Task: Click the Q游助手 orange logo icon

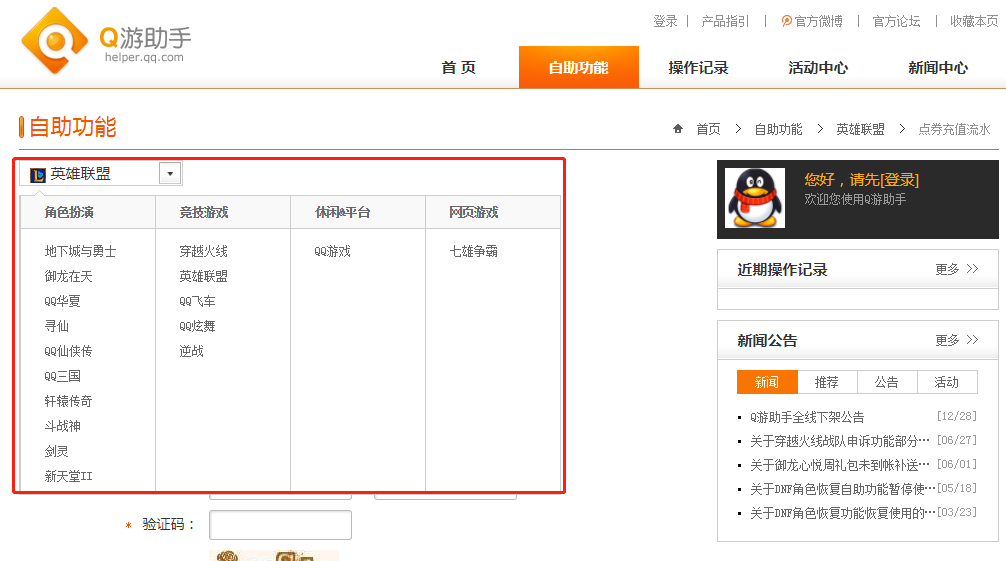Action: [55, 40]
